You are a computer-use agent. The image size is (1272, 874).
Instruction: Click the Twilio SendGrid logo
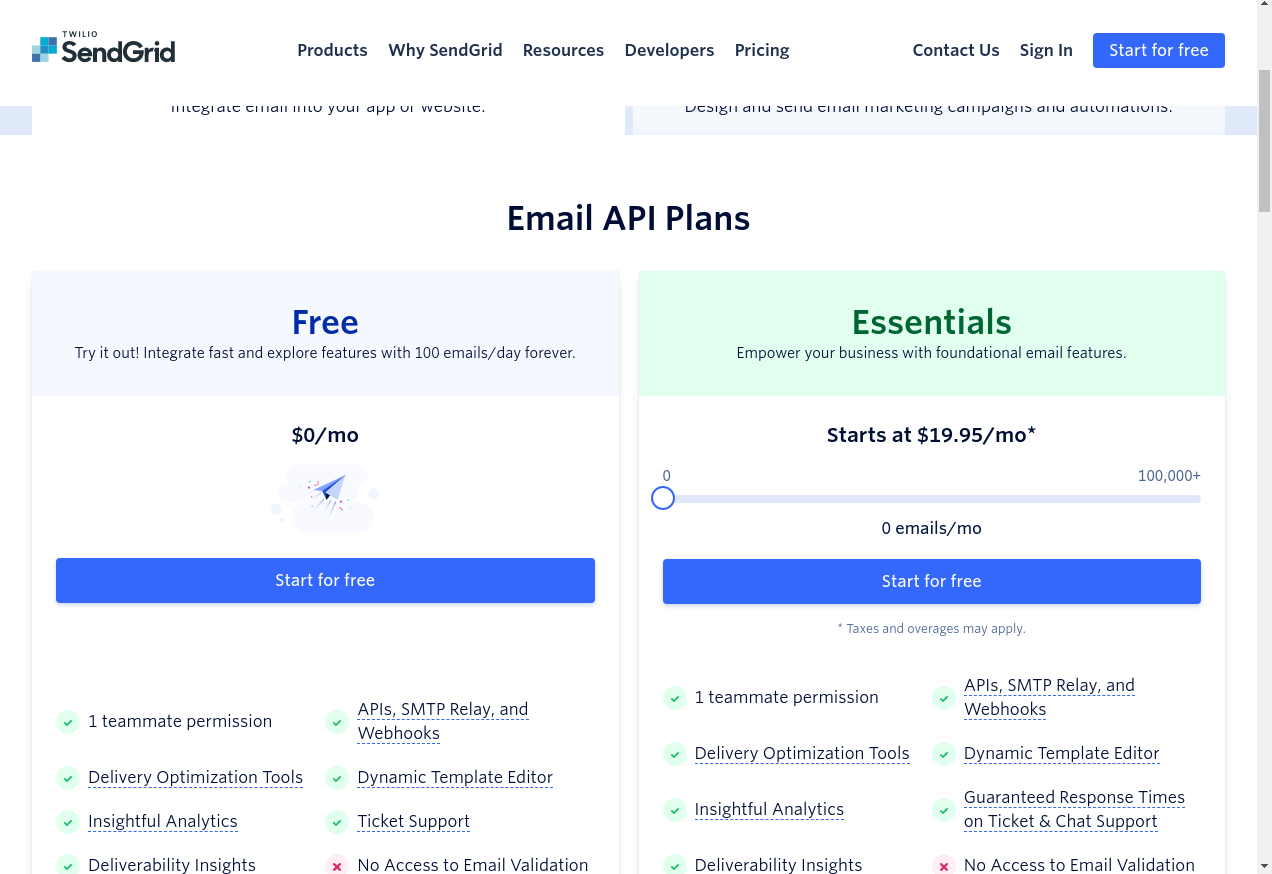[104, 48]
